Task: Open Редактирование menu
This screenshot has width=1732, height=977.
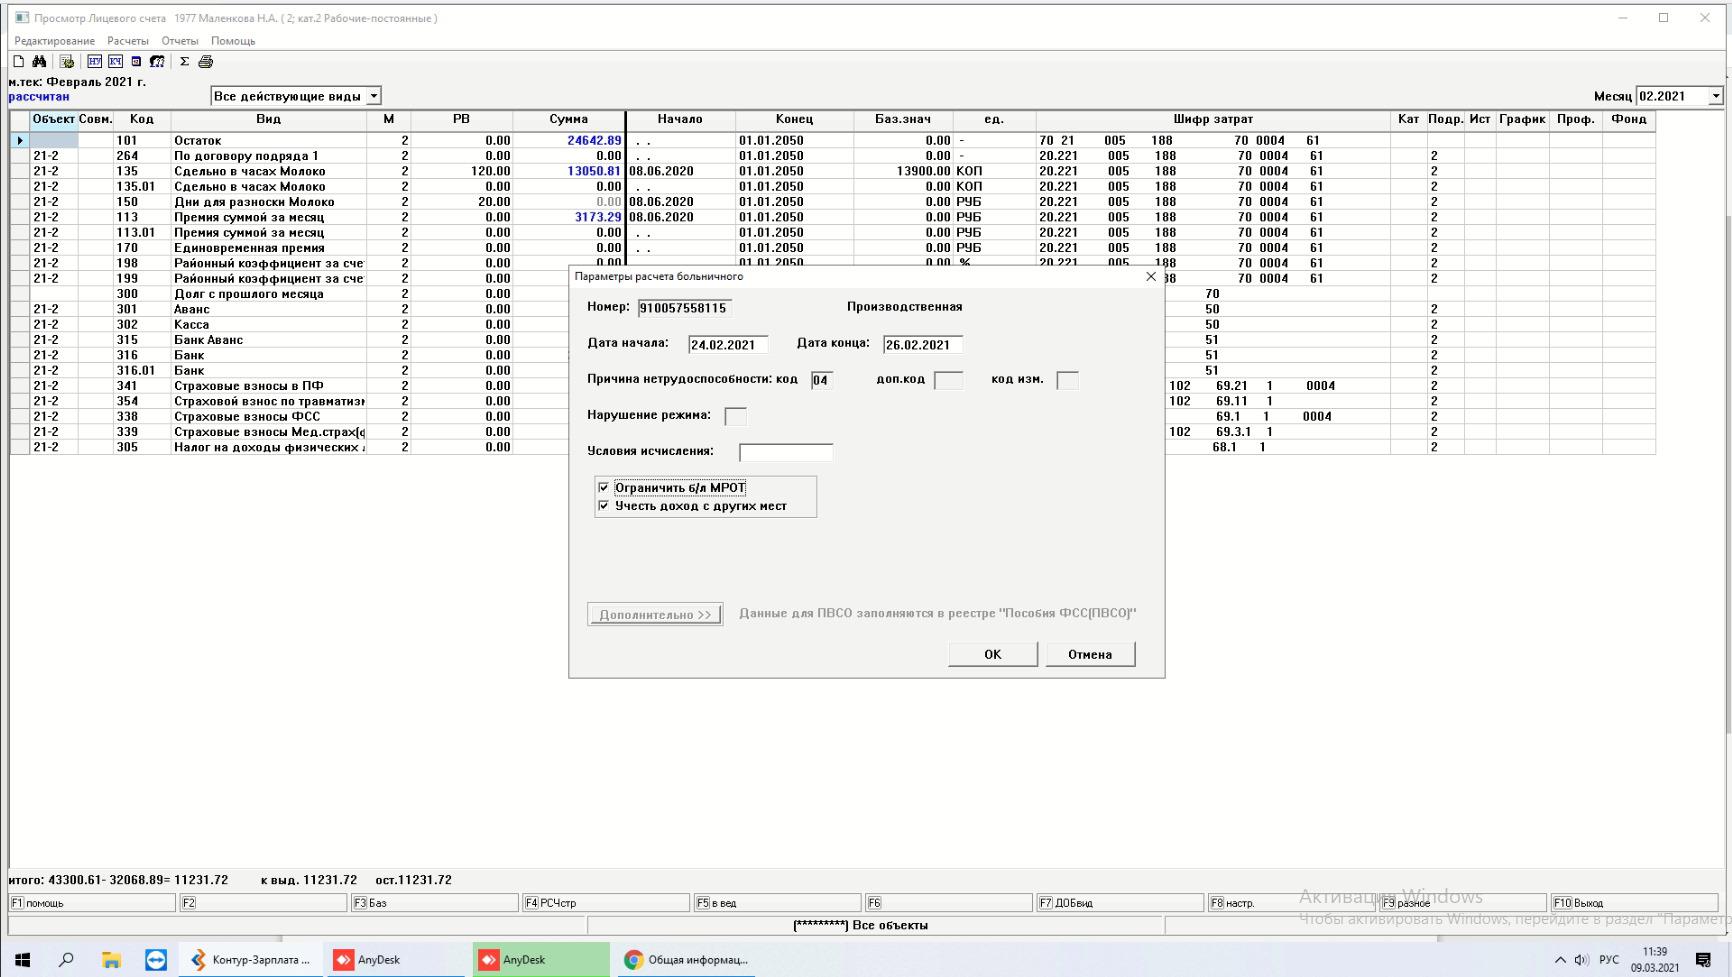Action: point(55,41)
